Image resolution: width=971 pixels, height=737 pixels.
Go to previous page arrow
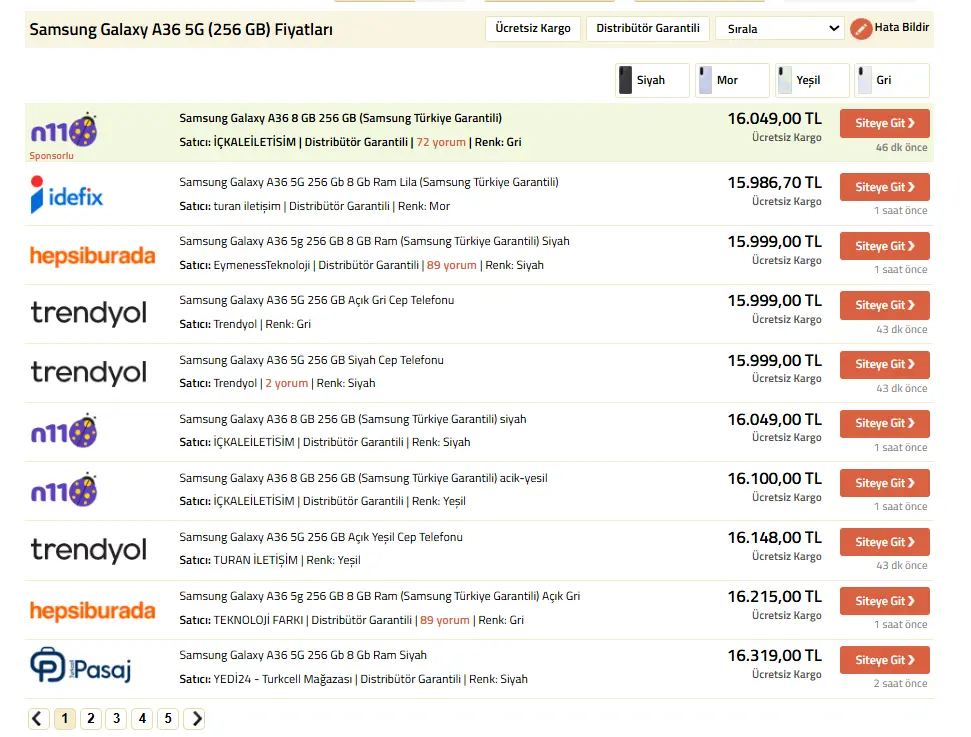38,718
